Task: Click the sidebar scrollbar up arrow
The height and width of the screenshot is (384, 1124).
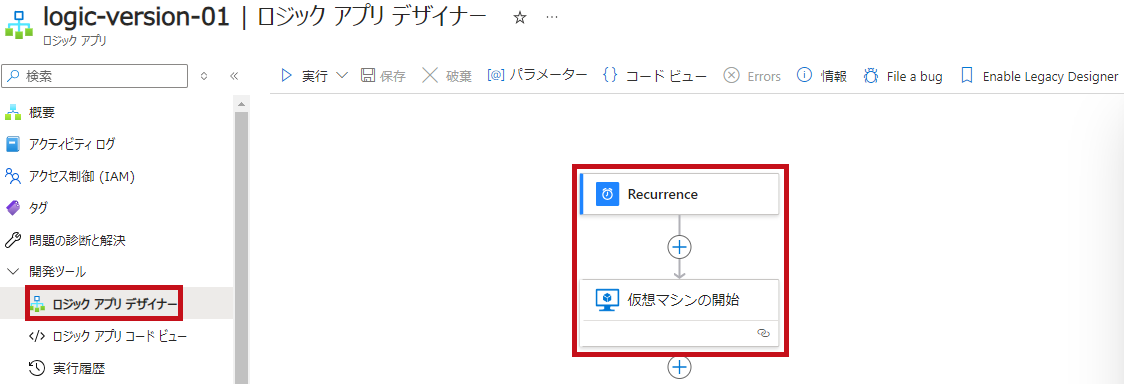Action: click(241, 105)
